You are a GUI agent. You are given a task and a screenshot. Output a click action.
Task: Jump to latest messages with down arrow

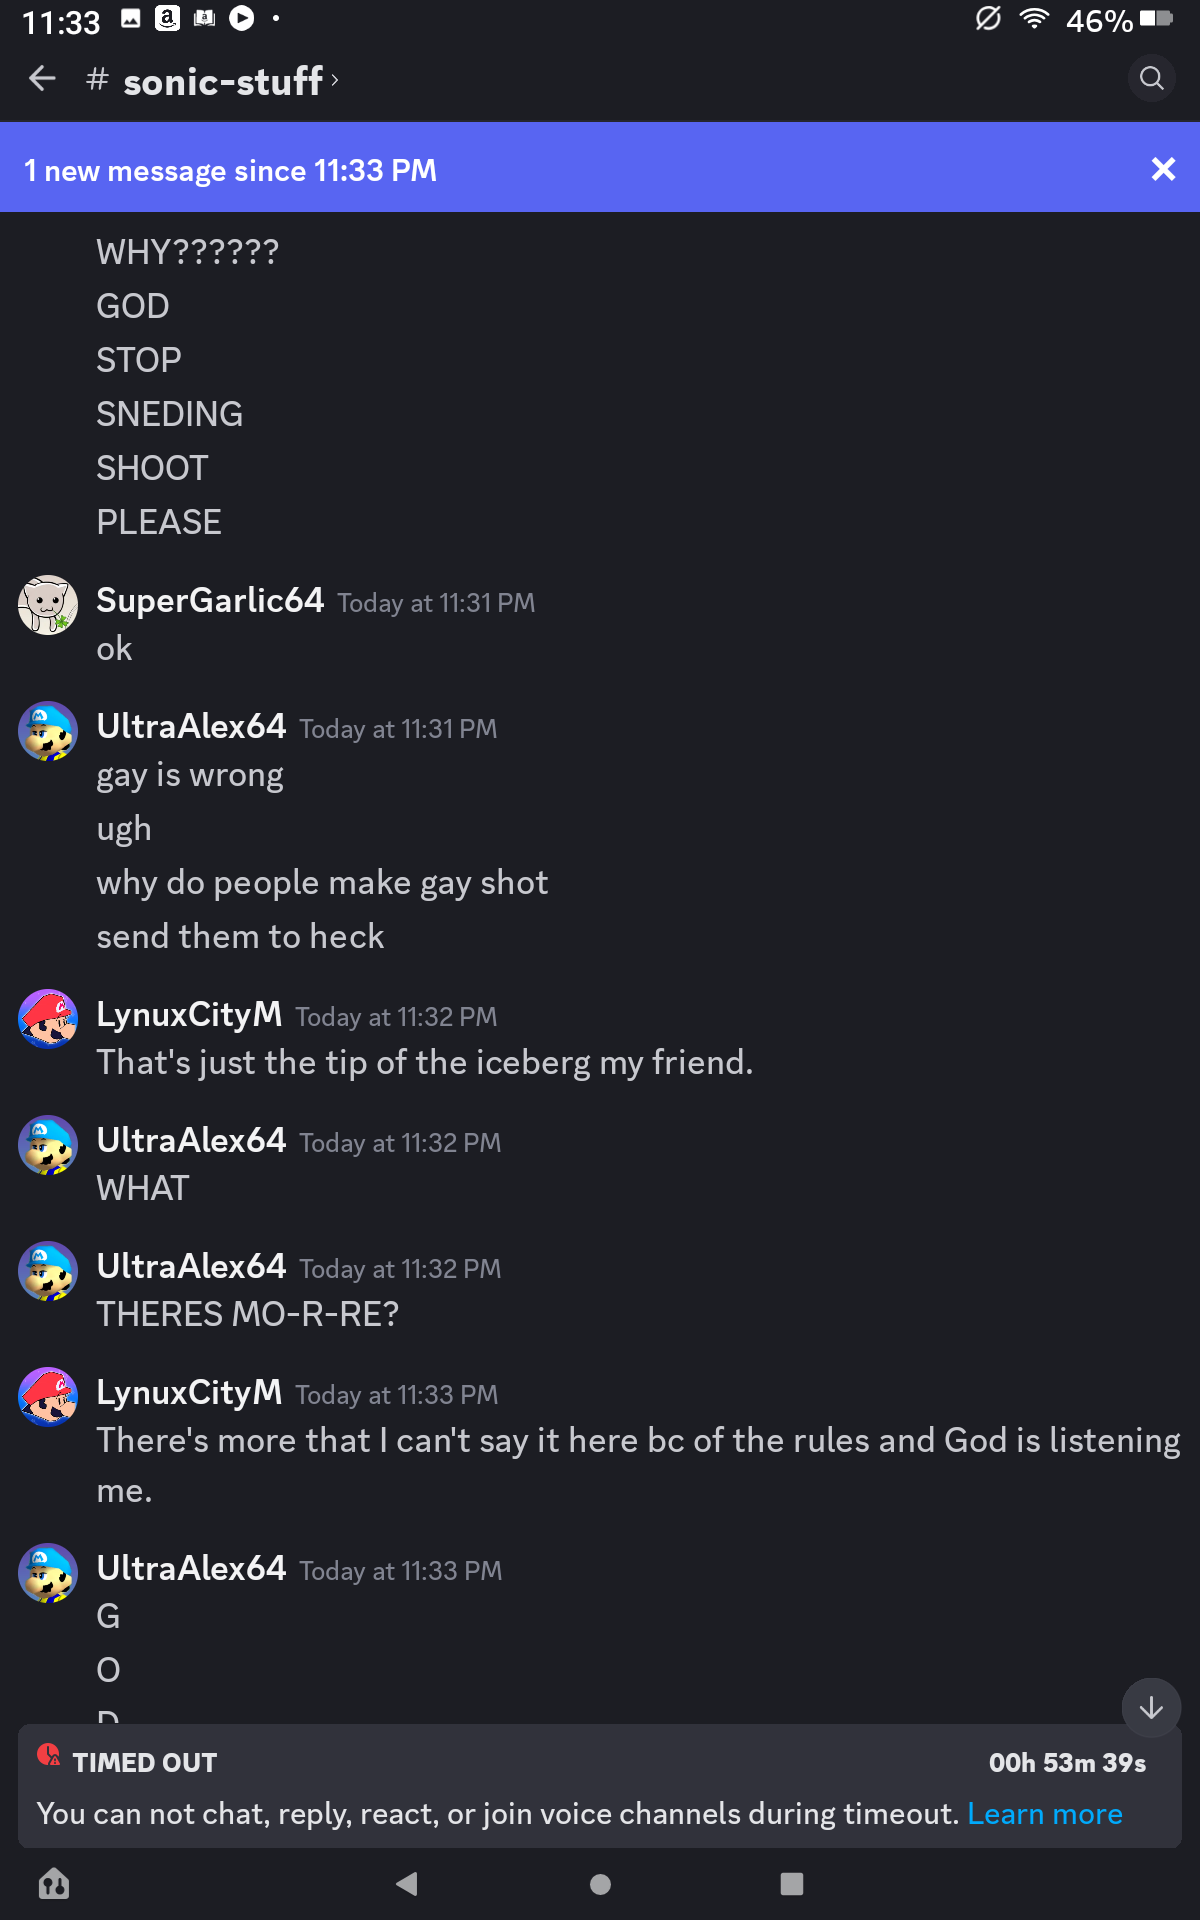[1151, 1707]
